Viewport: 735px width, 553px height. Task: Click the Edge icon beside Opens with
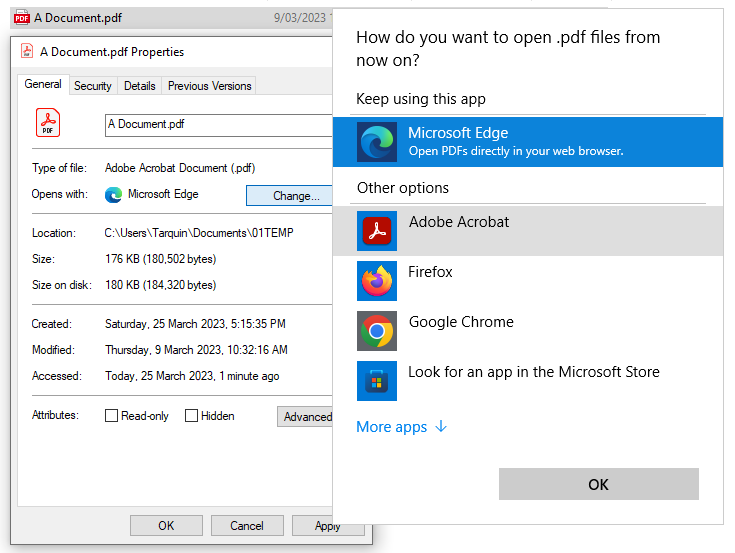(113, 194)
